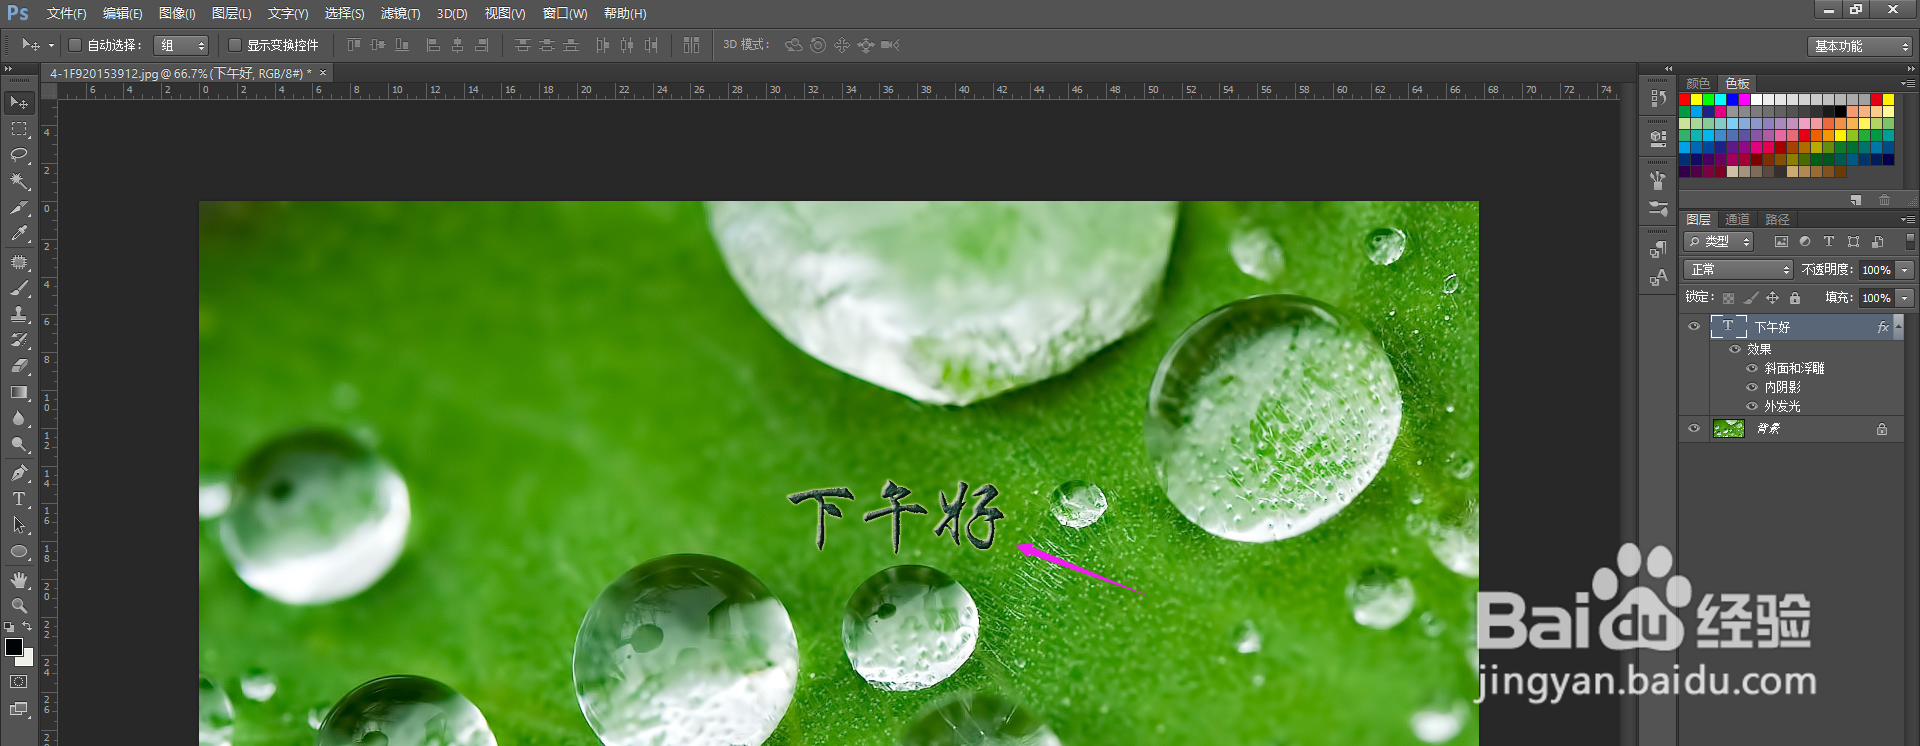Select the History Brush tool
Image resolution: width=1920 pixels, height=746 pixels.
coord(19,340)
